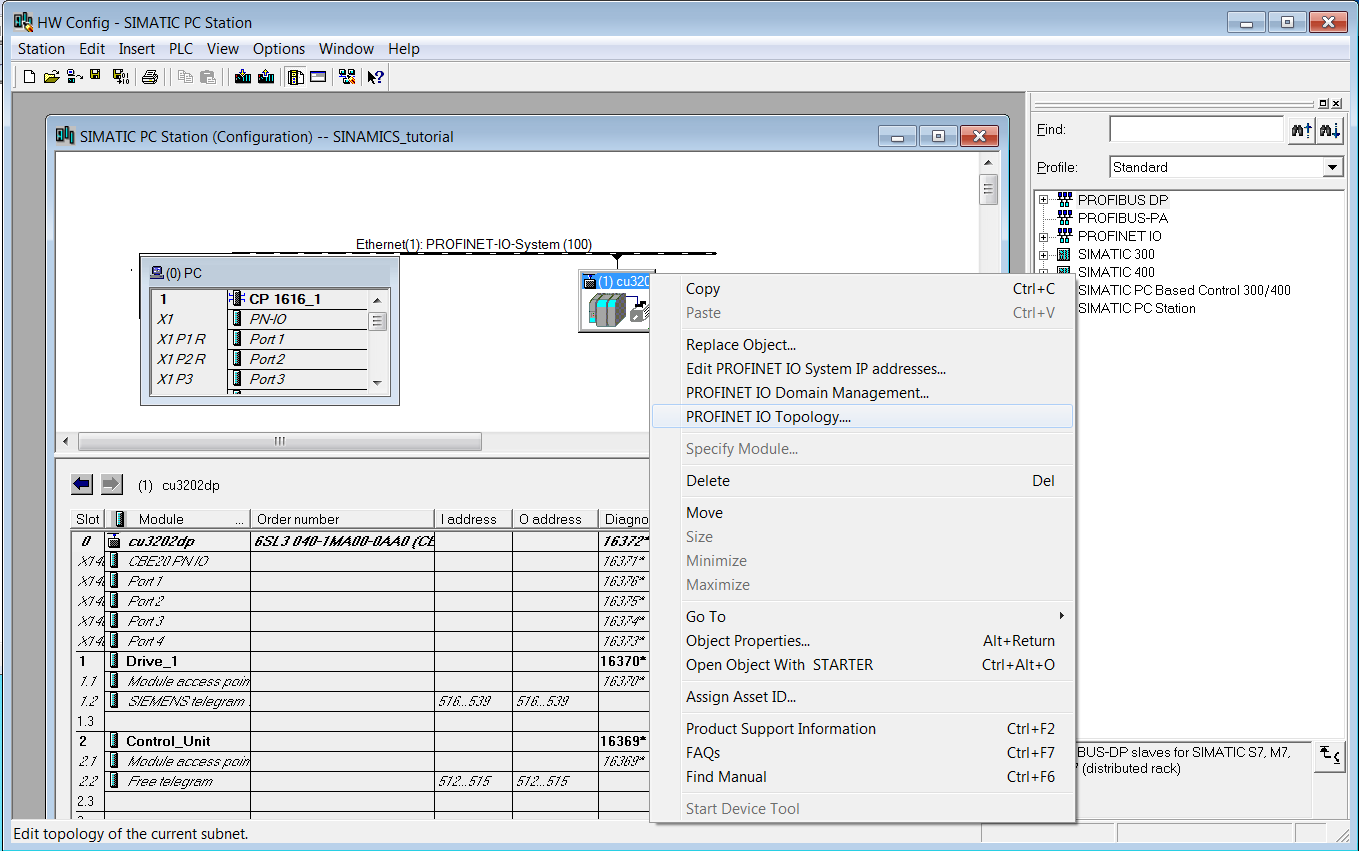
Task: Toggle the hardware Catalog toolbar icon
Action: (295, 76)
